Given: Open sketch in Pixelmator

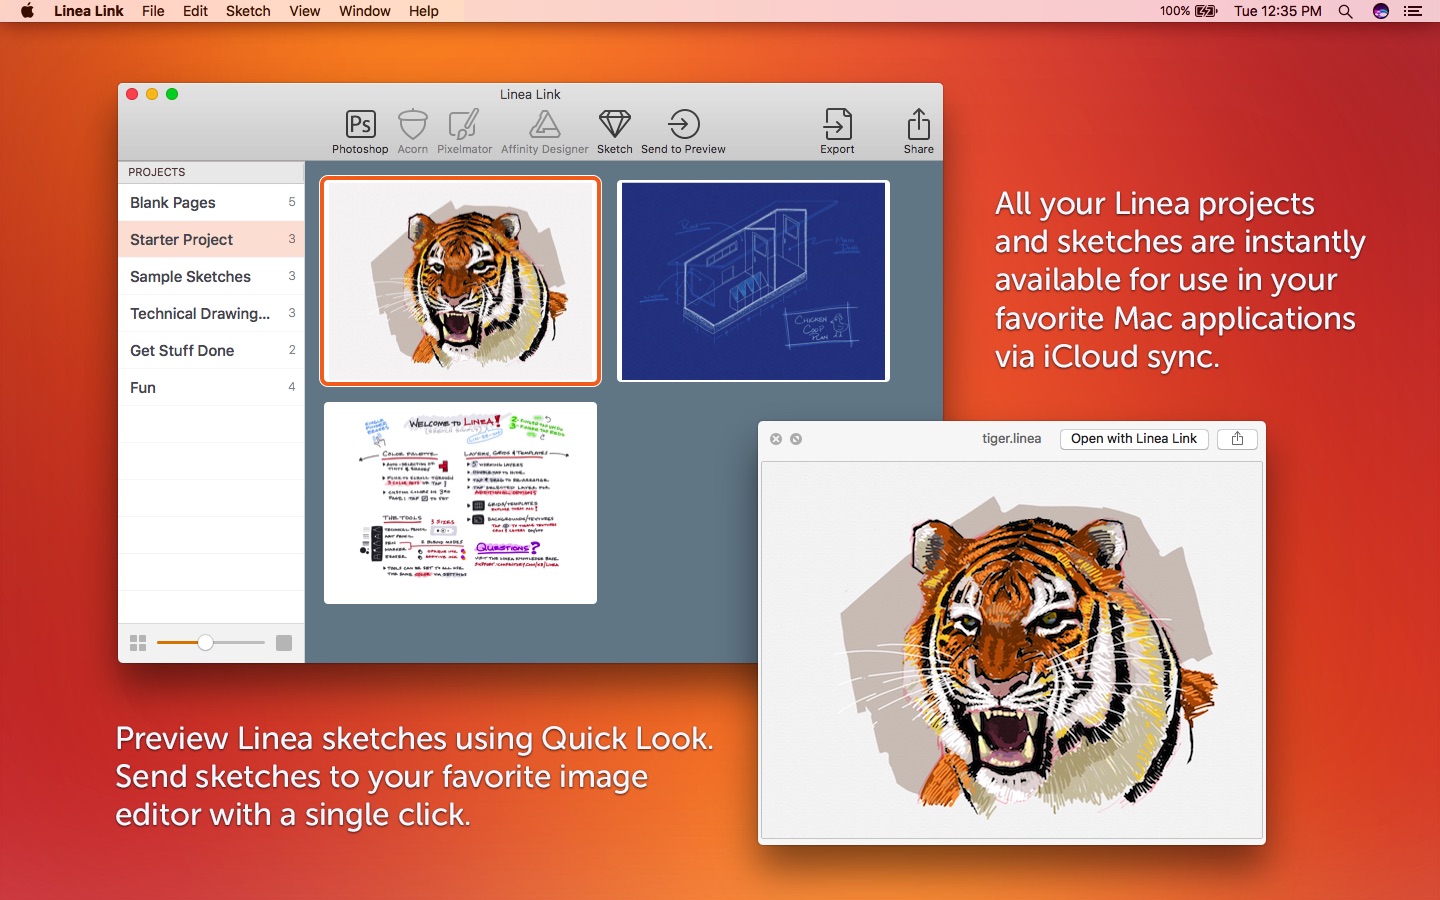Looking at the screenshot, I should click(x=464, y=125).
